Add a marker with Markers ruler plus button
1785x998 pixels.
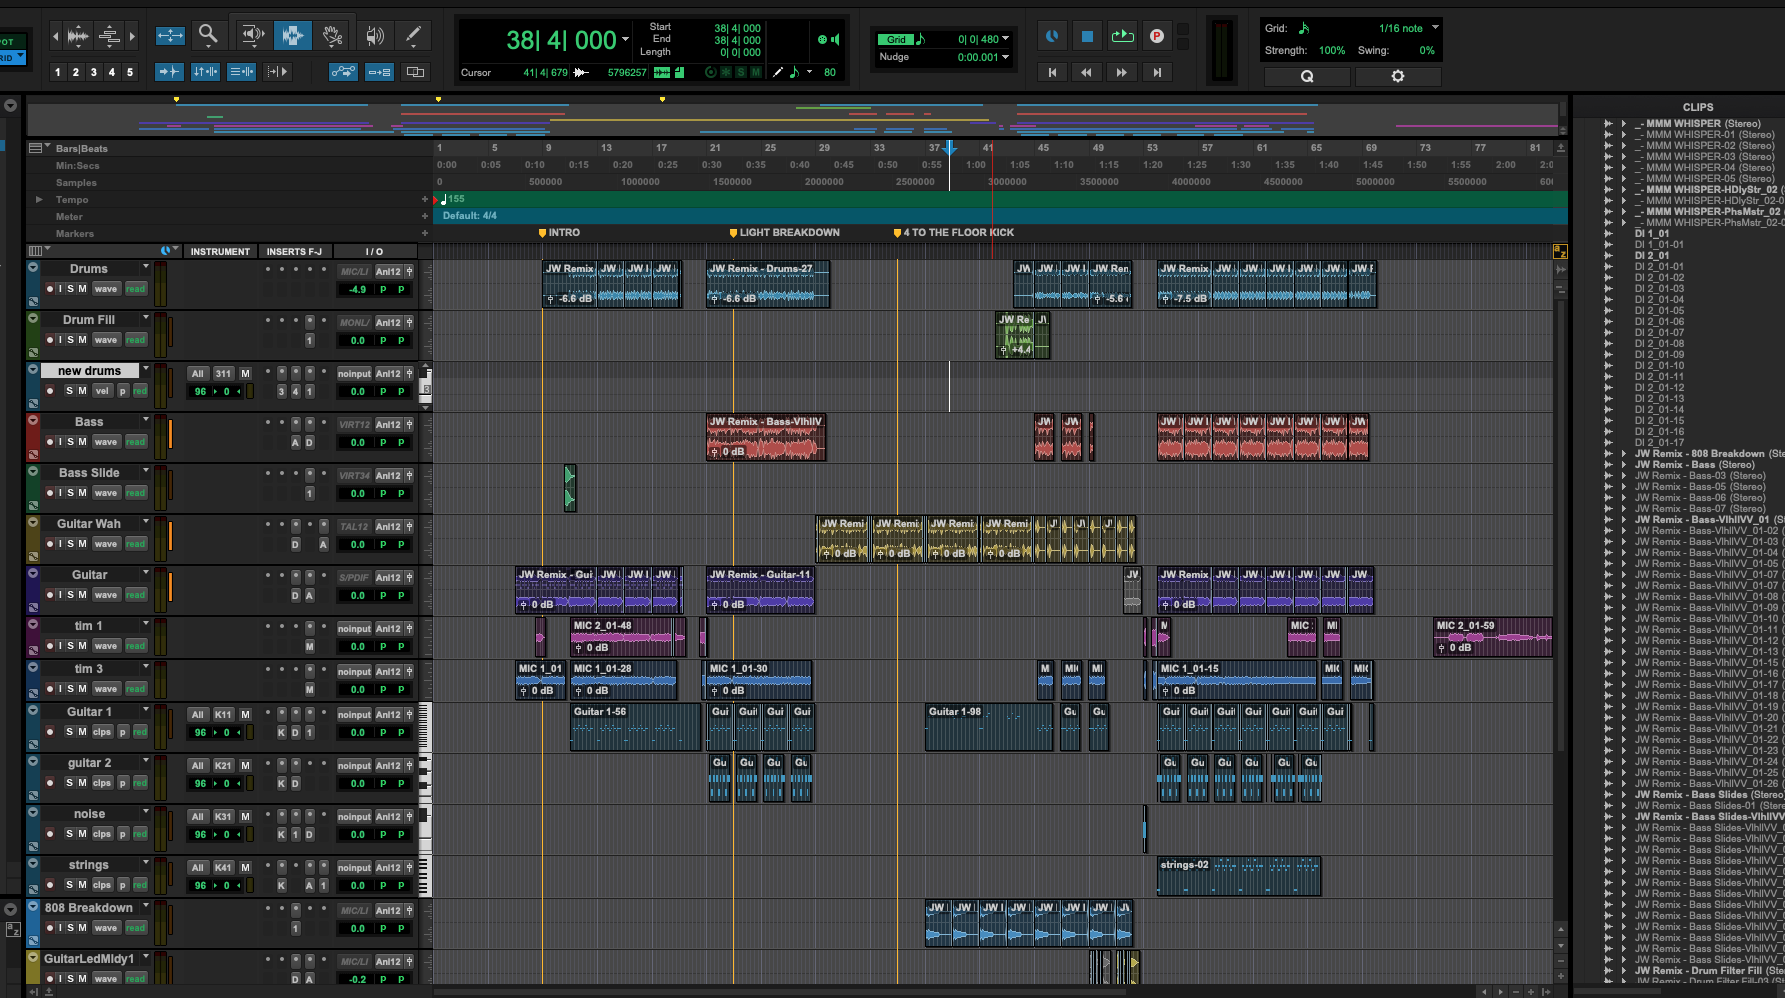pyautogui.click(x=425, y=233)
